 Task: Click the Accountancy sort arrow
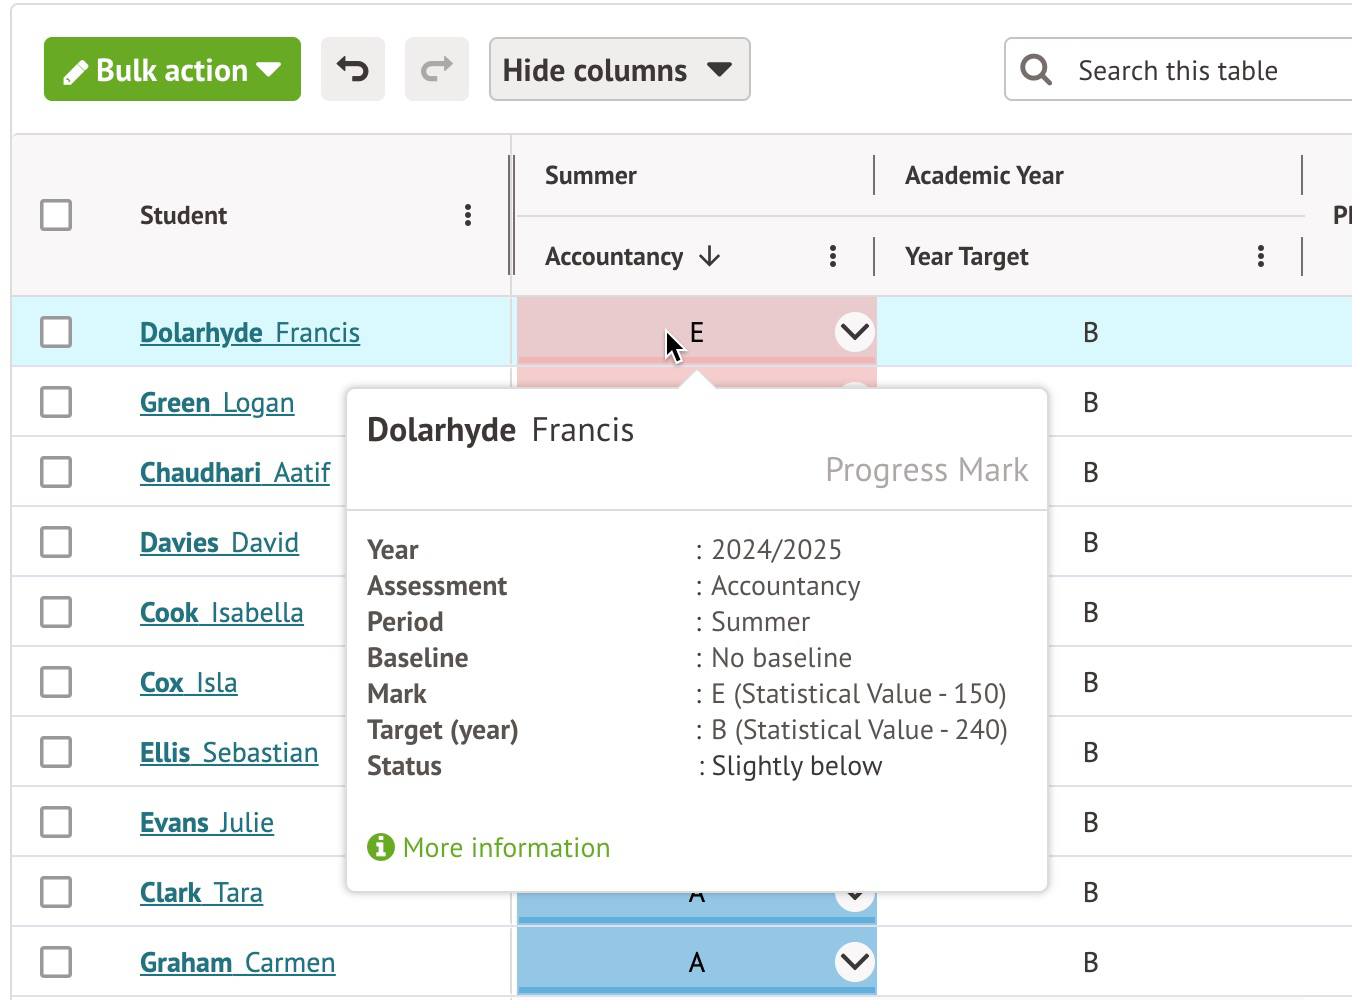point(710,256)
